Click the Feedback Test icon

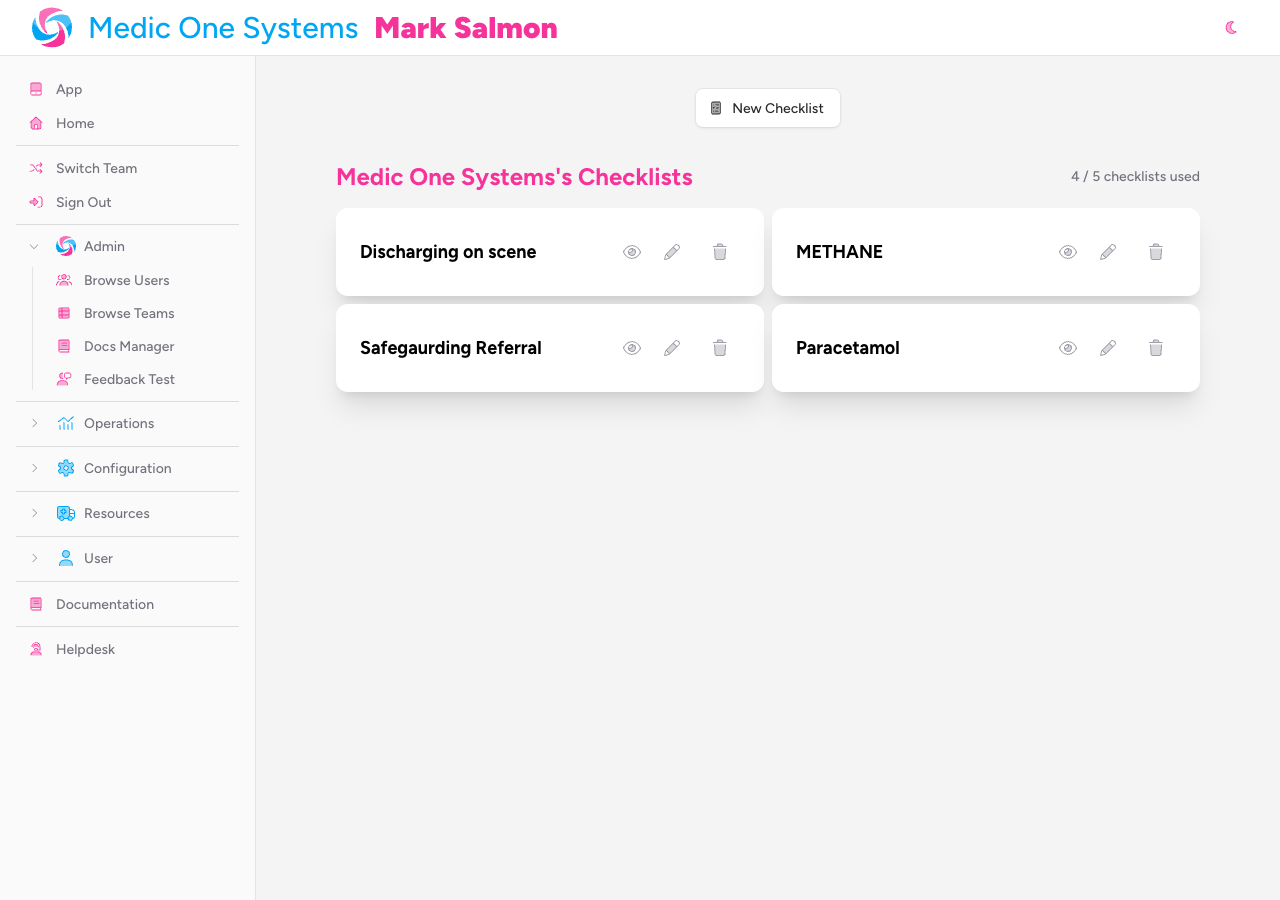click(64, 378)
